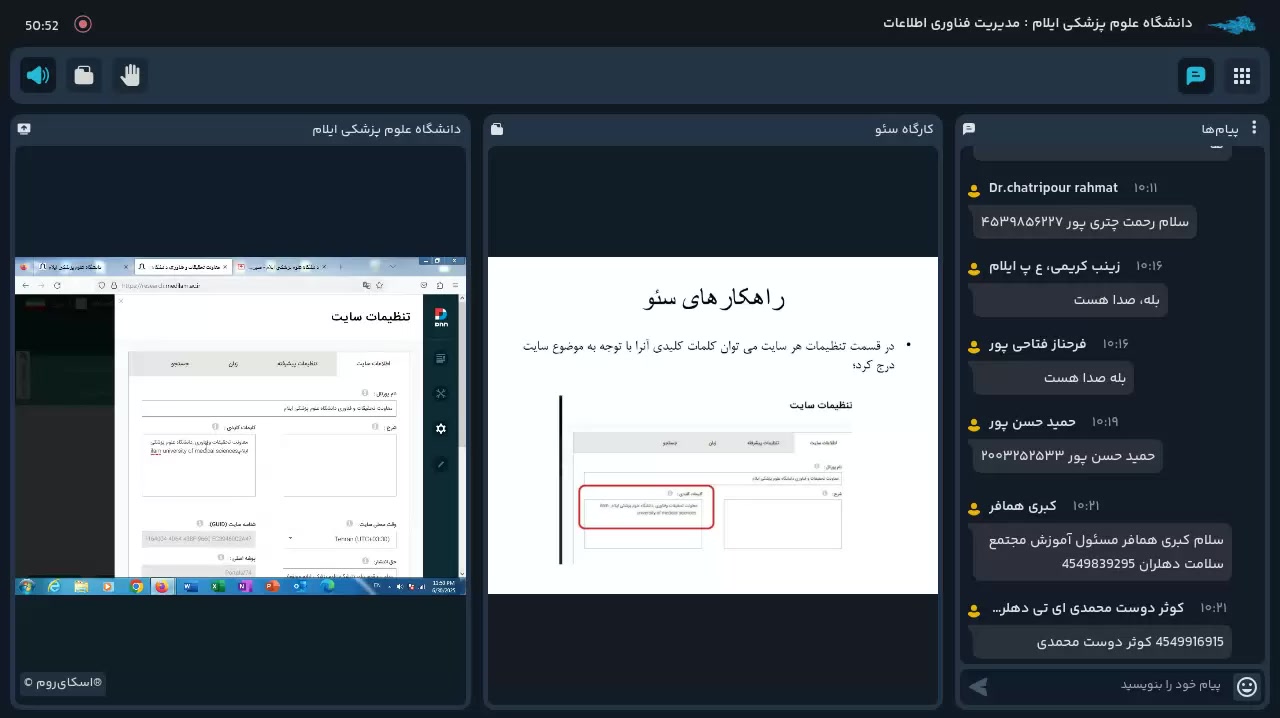The width and height of the screenshot is (1280, 718).
Task: Open DNN content icon in persona bar
Action: click(441, 358)
